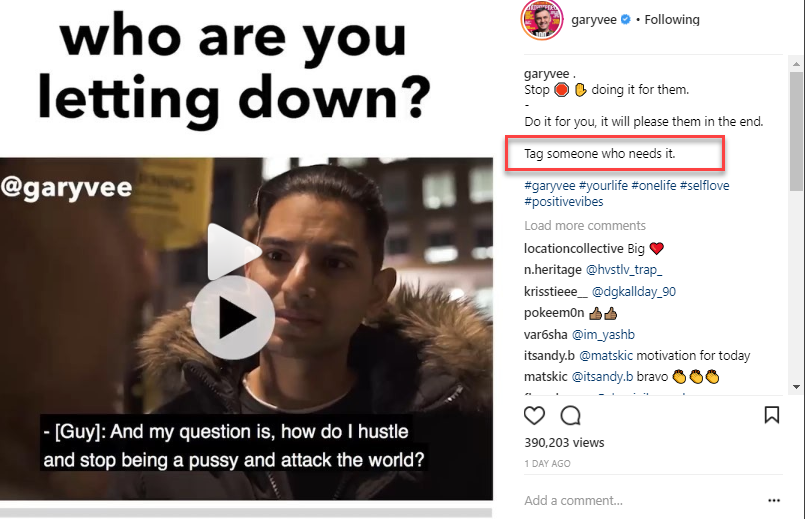Visit @dgkallday_90 mentioned profile
The width and height of the screenshot is (805, 519).
[634, 292]
